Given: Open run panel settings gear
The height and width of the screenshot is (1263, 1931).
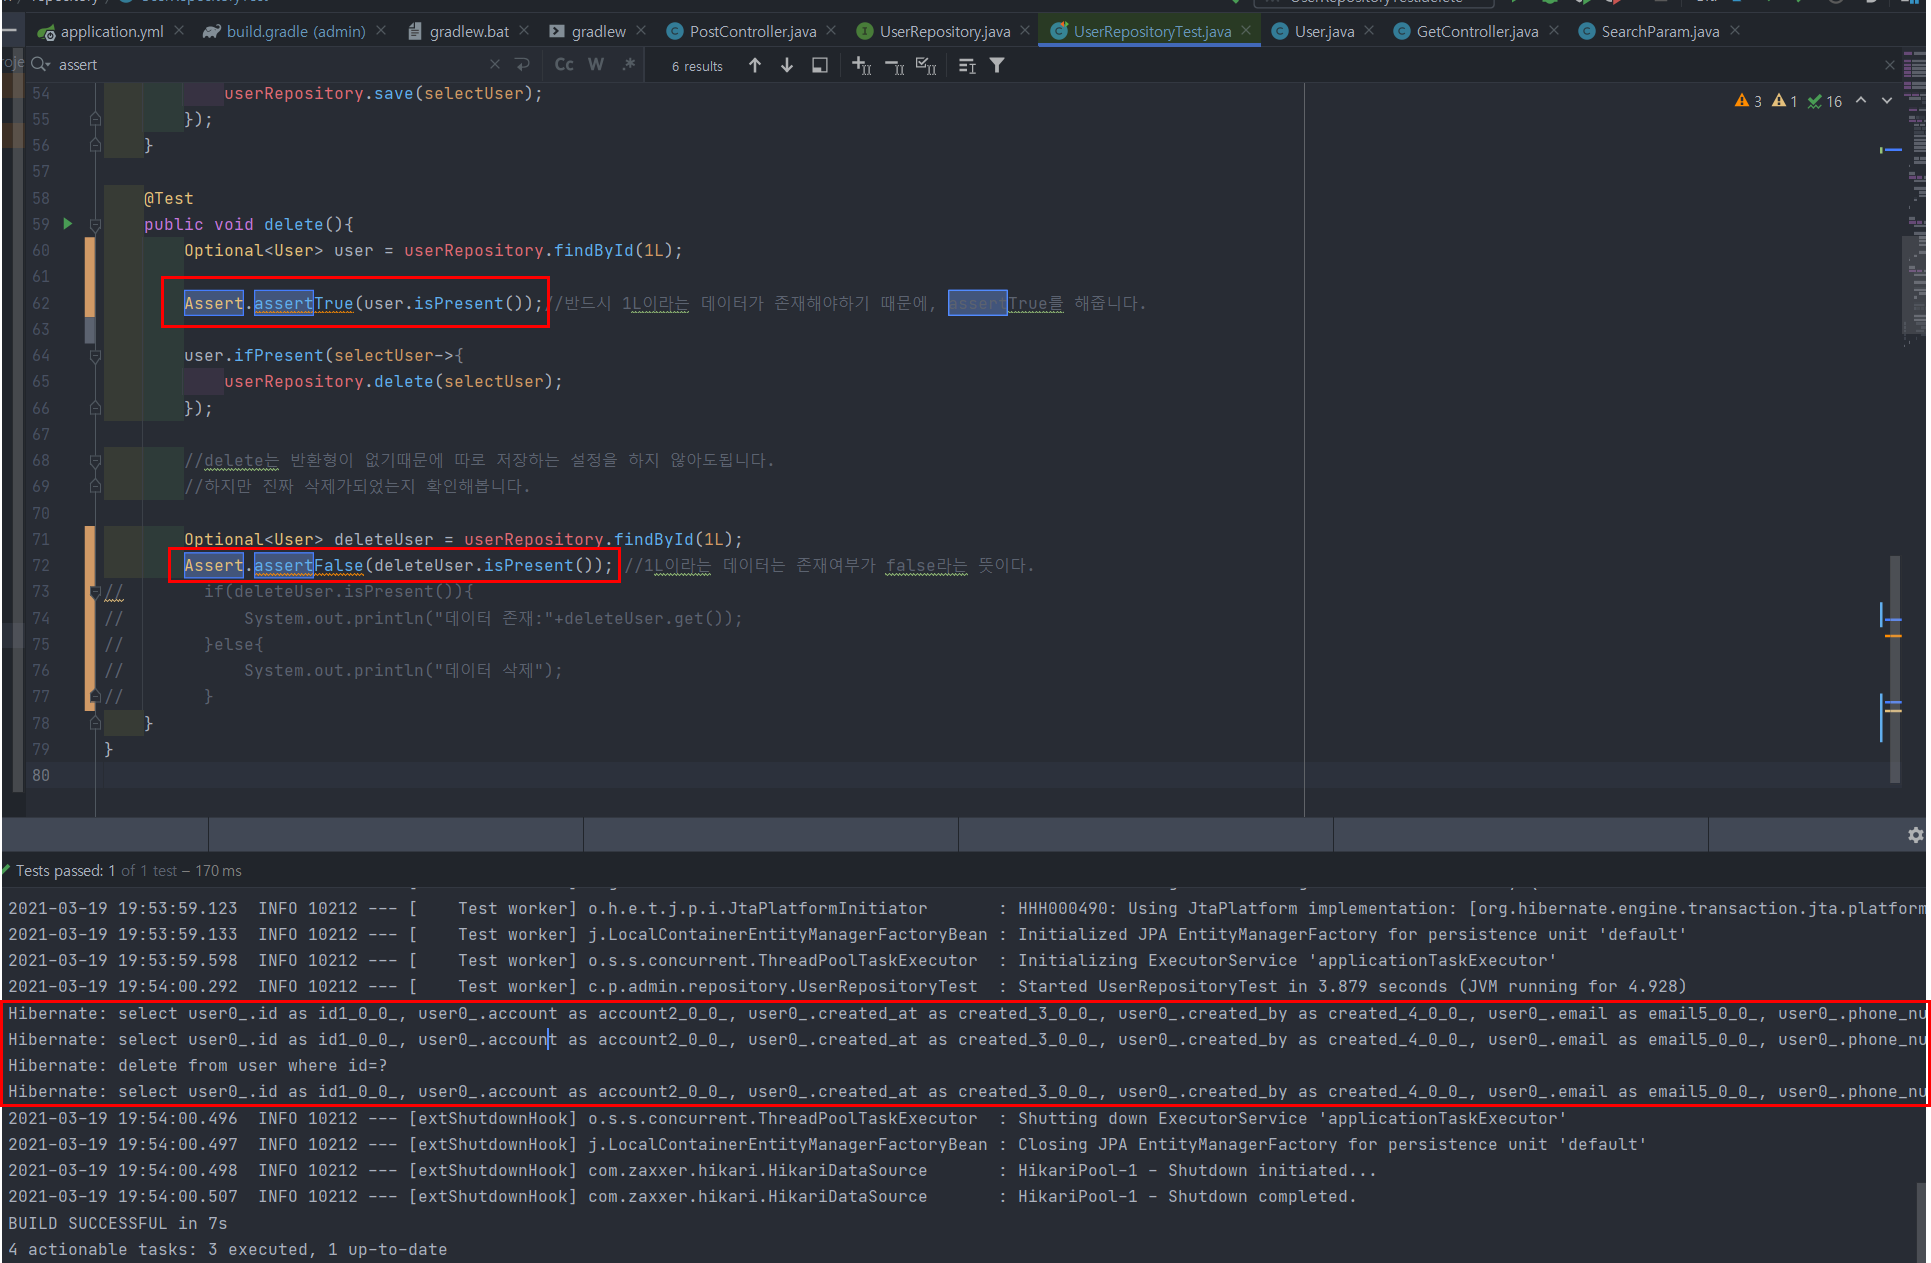Looking at the screenshot, I should (1915, 834).
